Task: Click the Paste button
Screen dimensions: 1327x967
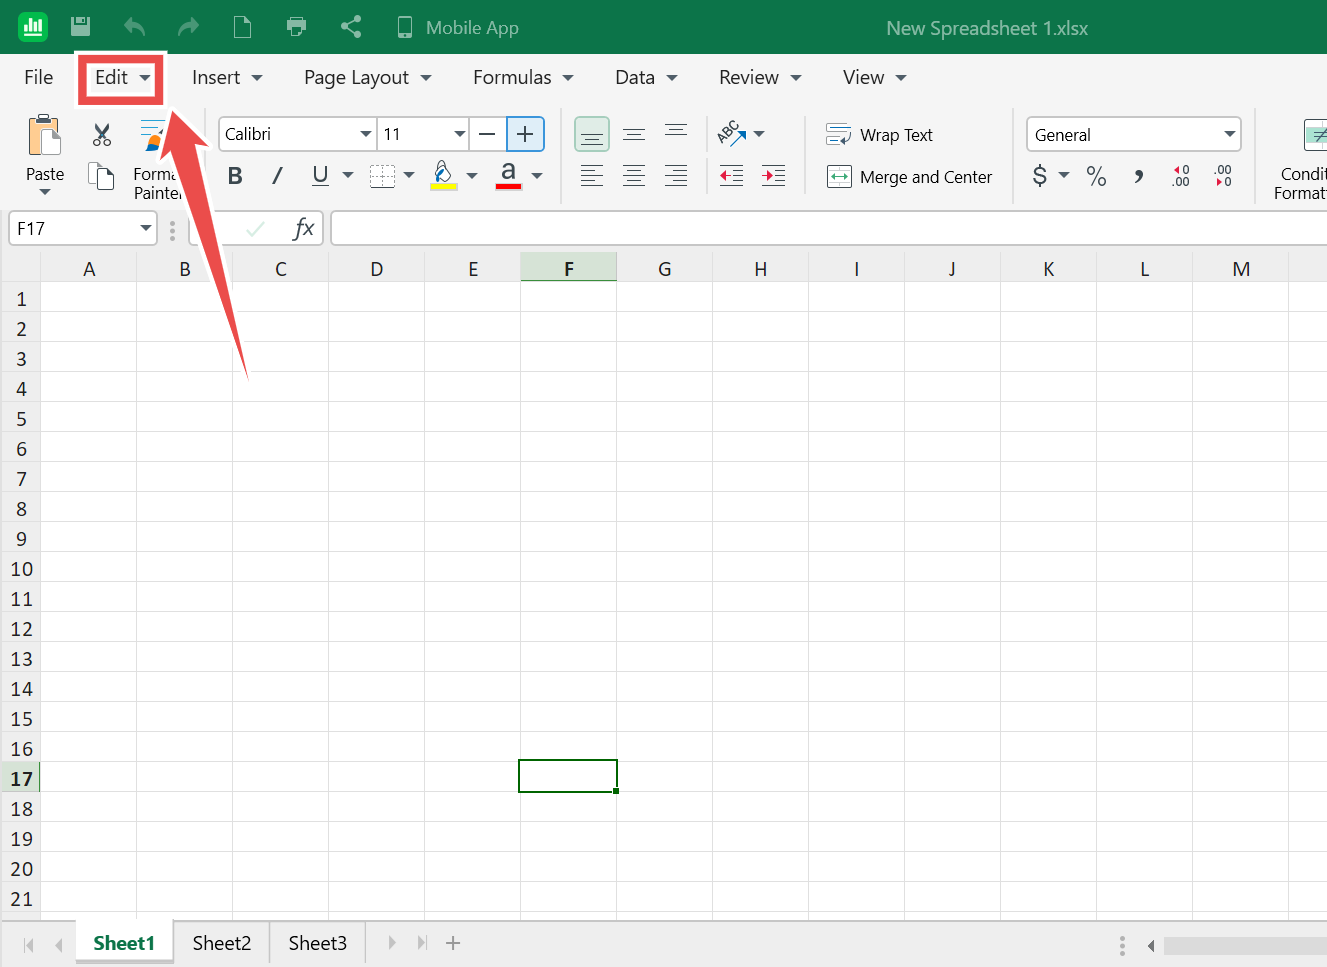Action: pos(44,147)
